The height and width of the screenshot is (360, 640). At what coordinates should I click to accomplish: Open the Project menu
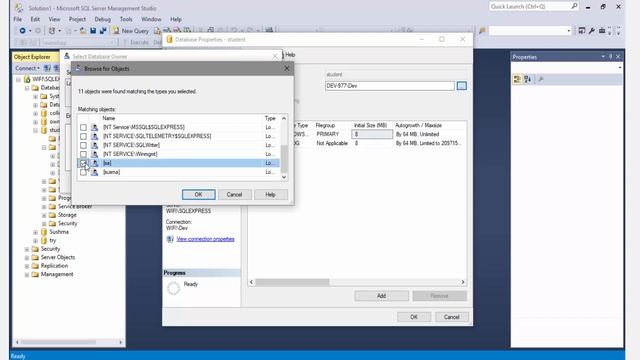click(x=77, y=19)
